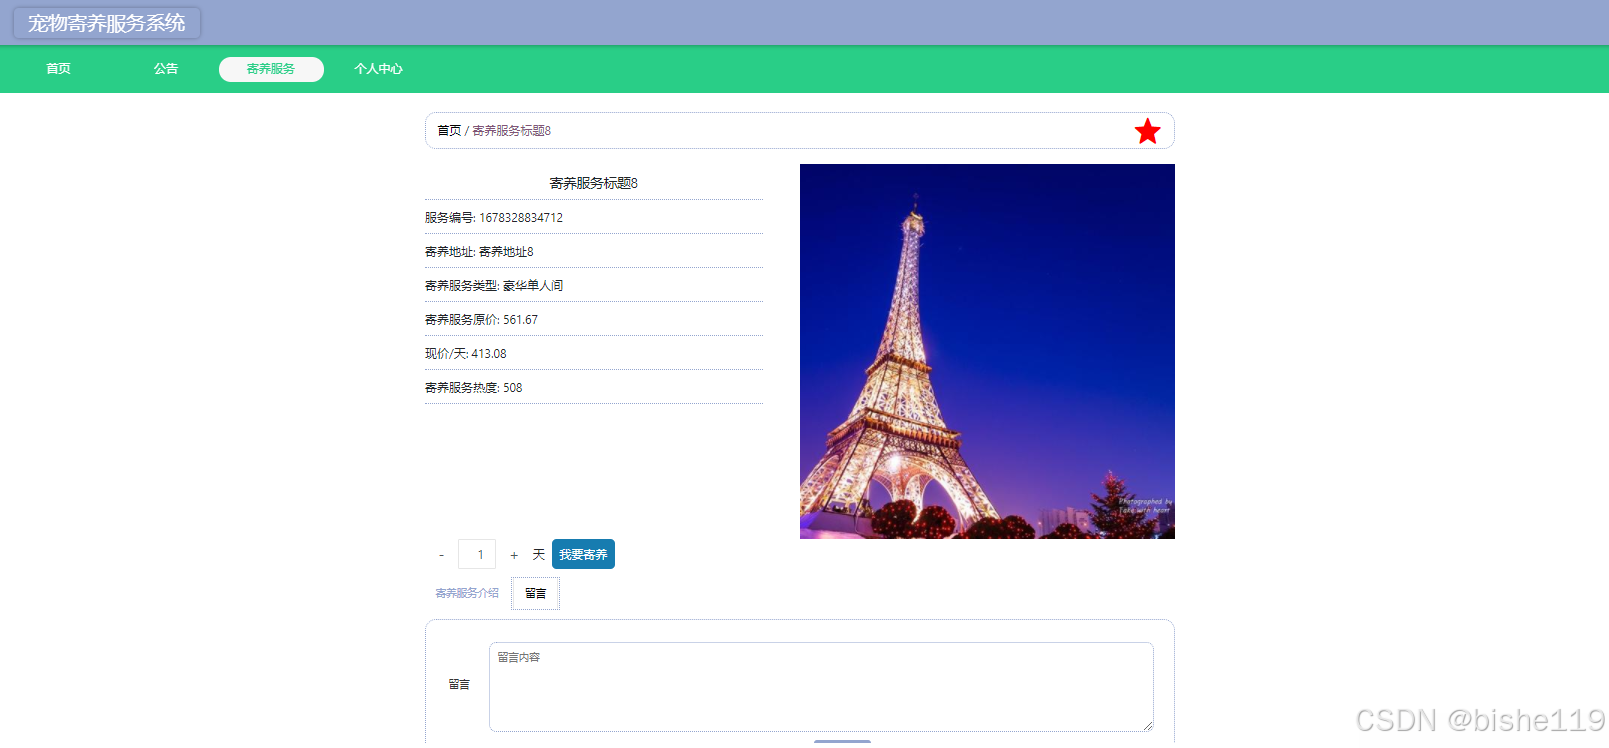
Task: Select the 寄养服务热度: 508 row
Action: pyautogui.click(x=594, y=387)
